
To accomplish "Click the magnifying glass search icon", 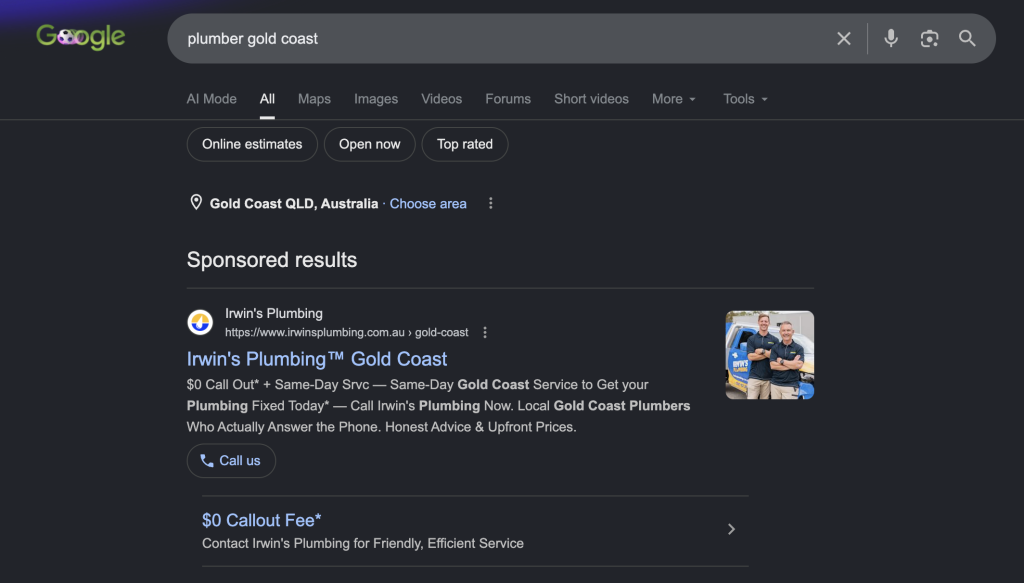I will 967,39.
